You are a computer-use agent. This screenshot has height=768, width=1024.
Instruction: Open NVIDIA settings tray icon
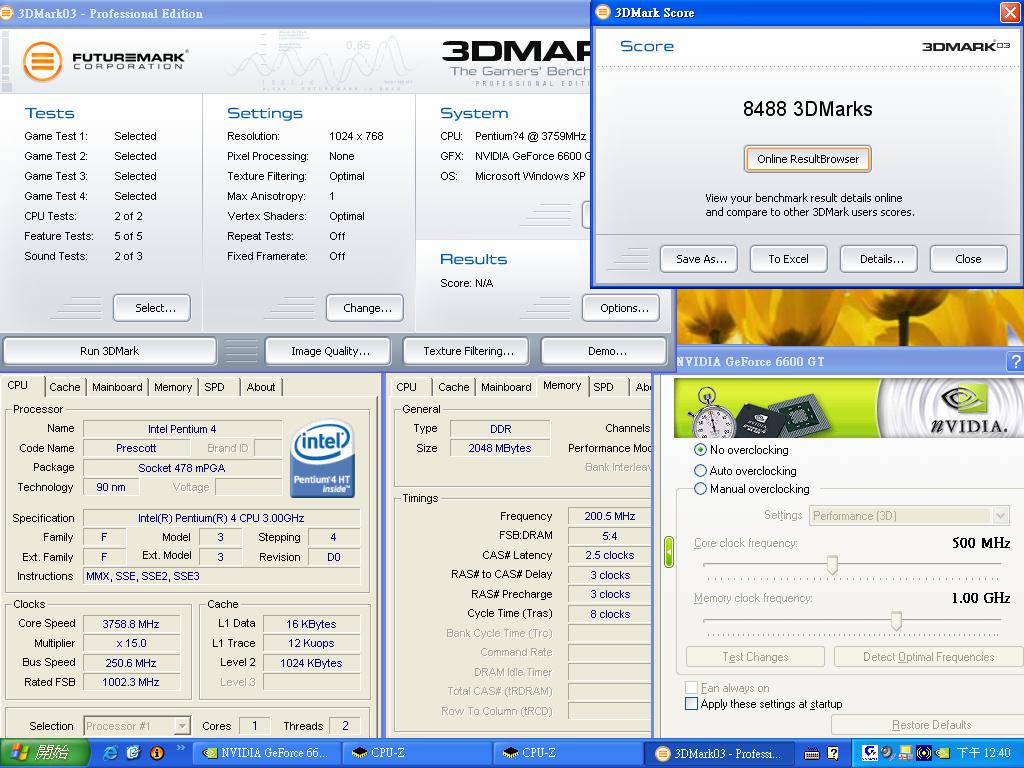pos(942,753)
